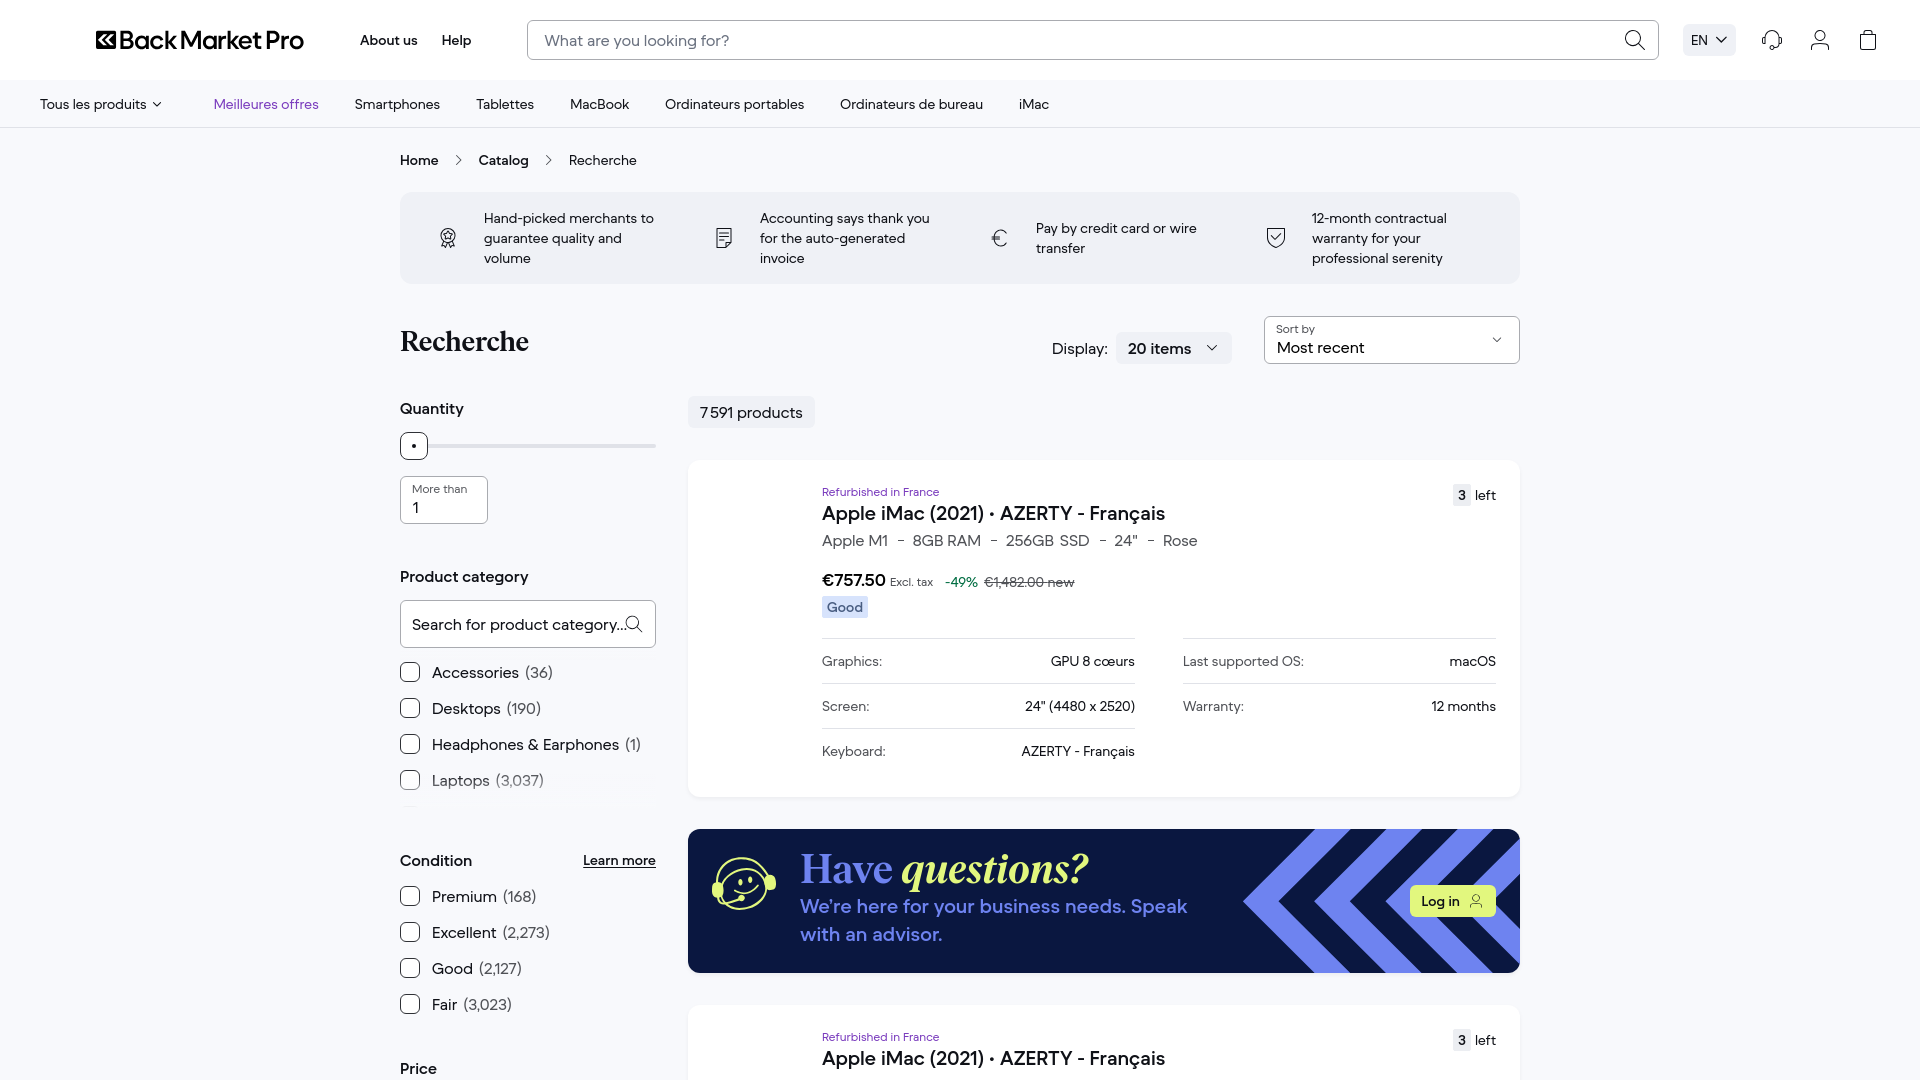This screenshot has width=1920, height=1080.
Task: Click the product category search magnifier icon
Action: [633, 624]
